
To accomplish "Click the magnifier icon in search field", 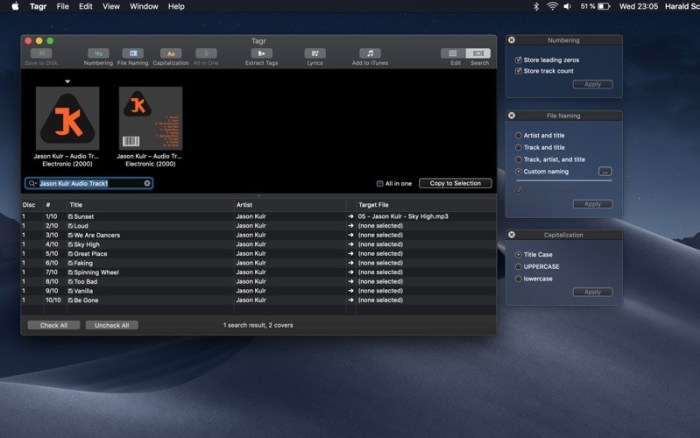I will click(x=32, y=184).
